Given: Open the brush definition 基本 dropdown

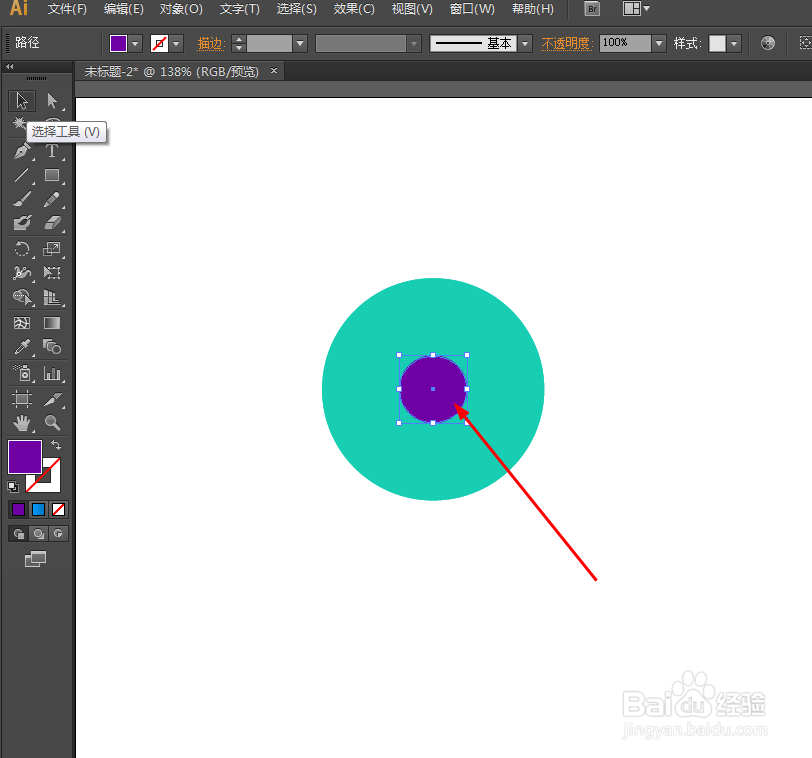Looking at the screenshot, I should pos(525,43).
